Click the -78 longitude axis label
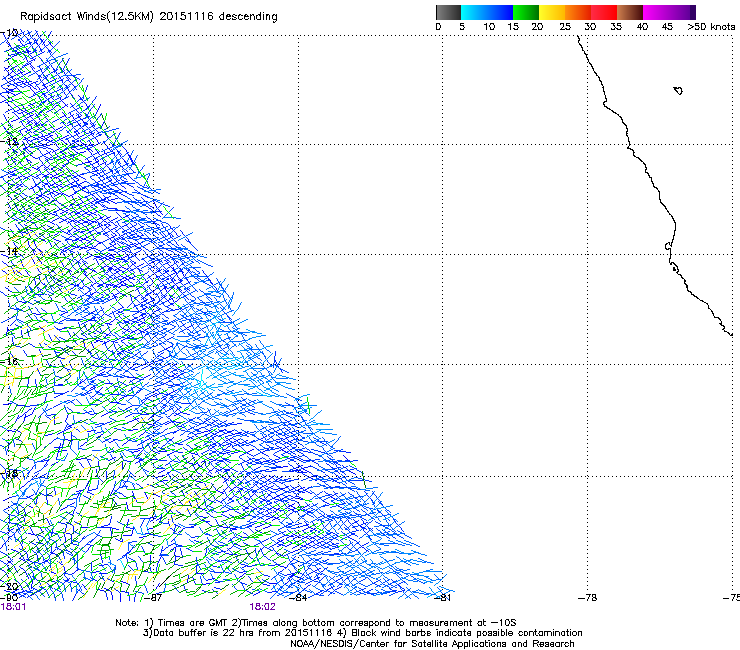Viewport: 740px width, 650px height. click(588, 598)
